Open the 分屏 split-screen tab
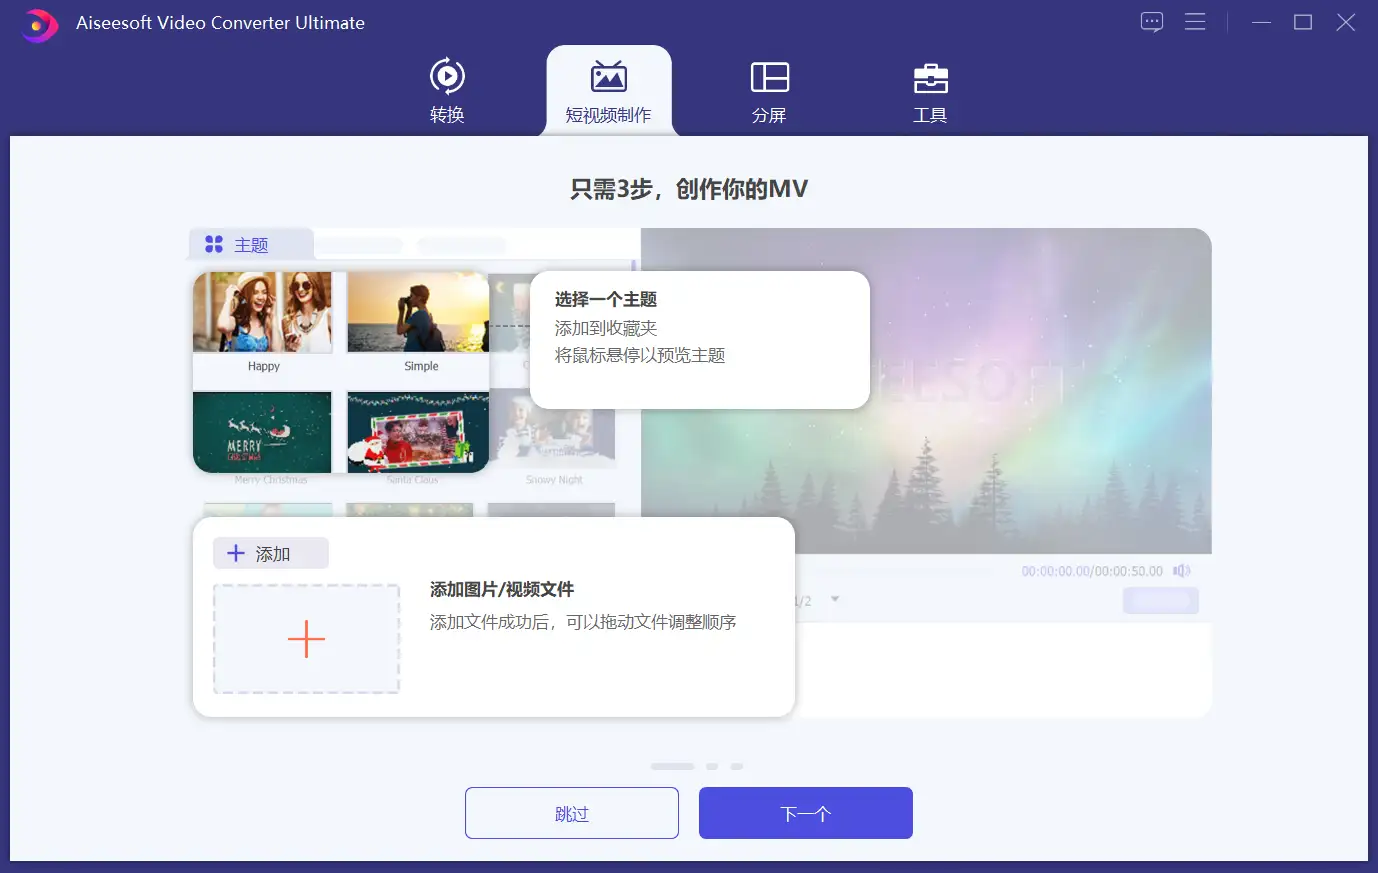This screenshot has height=873, width=1378. (x=769, y=91)
